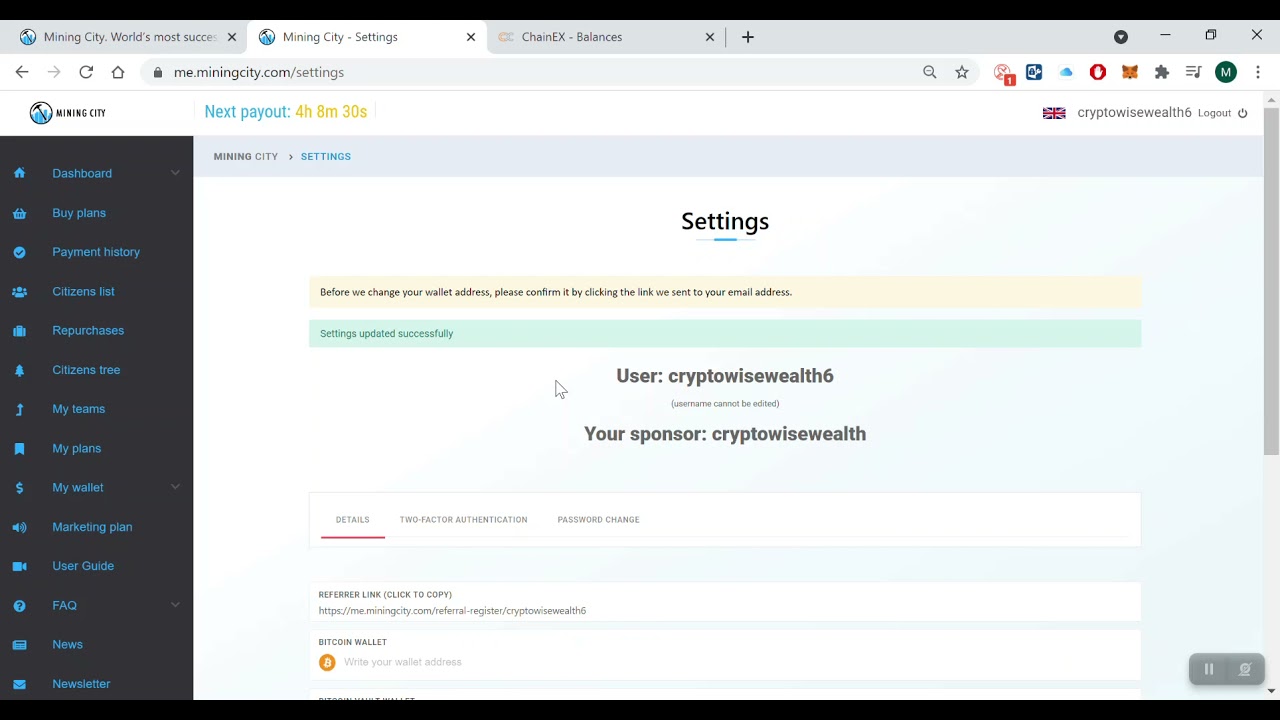Expand the Dashboard submenu chevron
The image size is (1280, 720).
pos(175,173)
